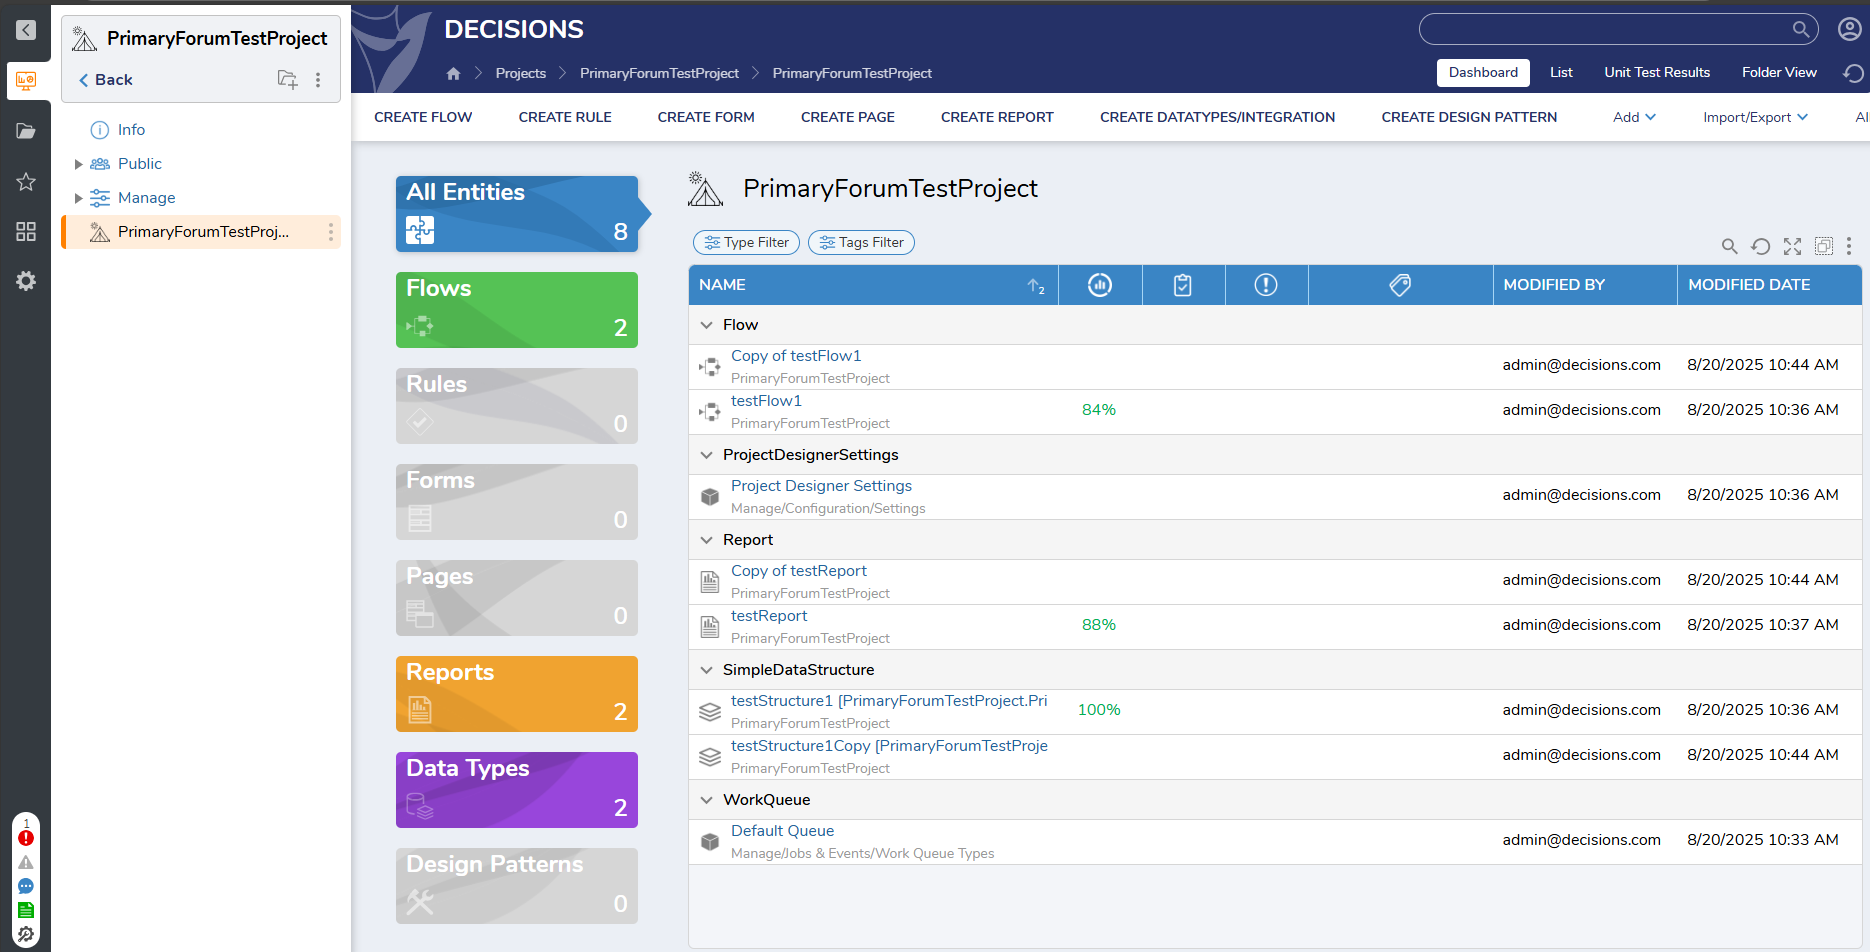Viewport: 1870px width, 952px height.
Task: Open PrimaryForumTestProj tree item options dots
Action: pos(331,232)
